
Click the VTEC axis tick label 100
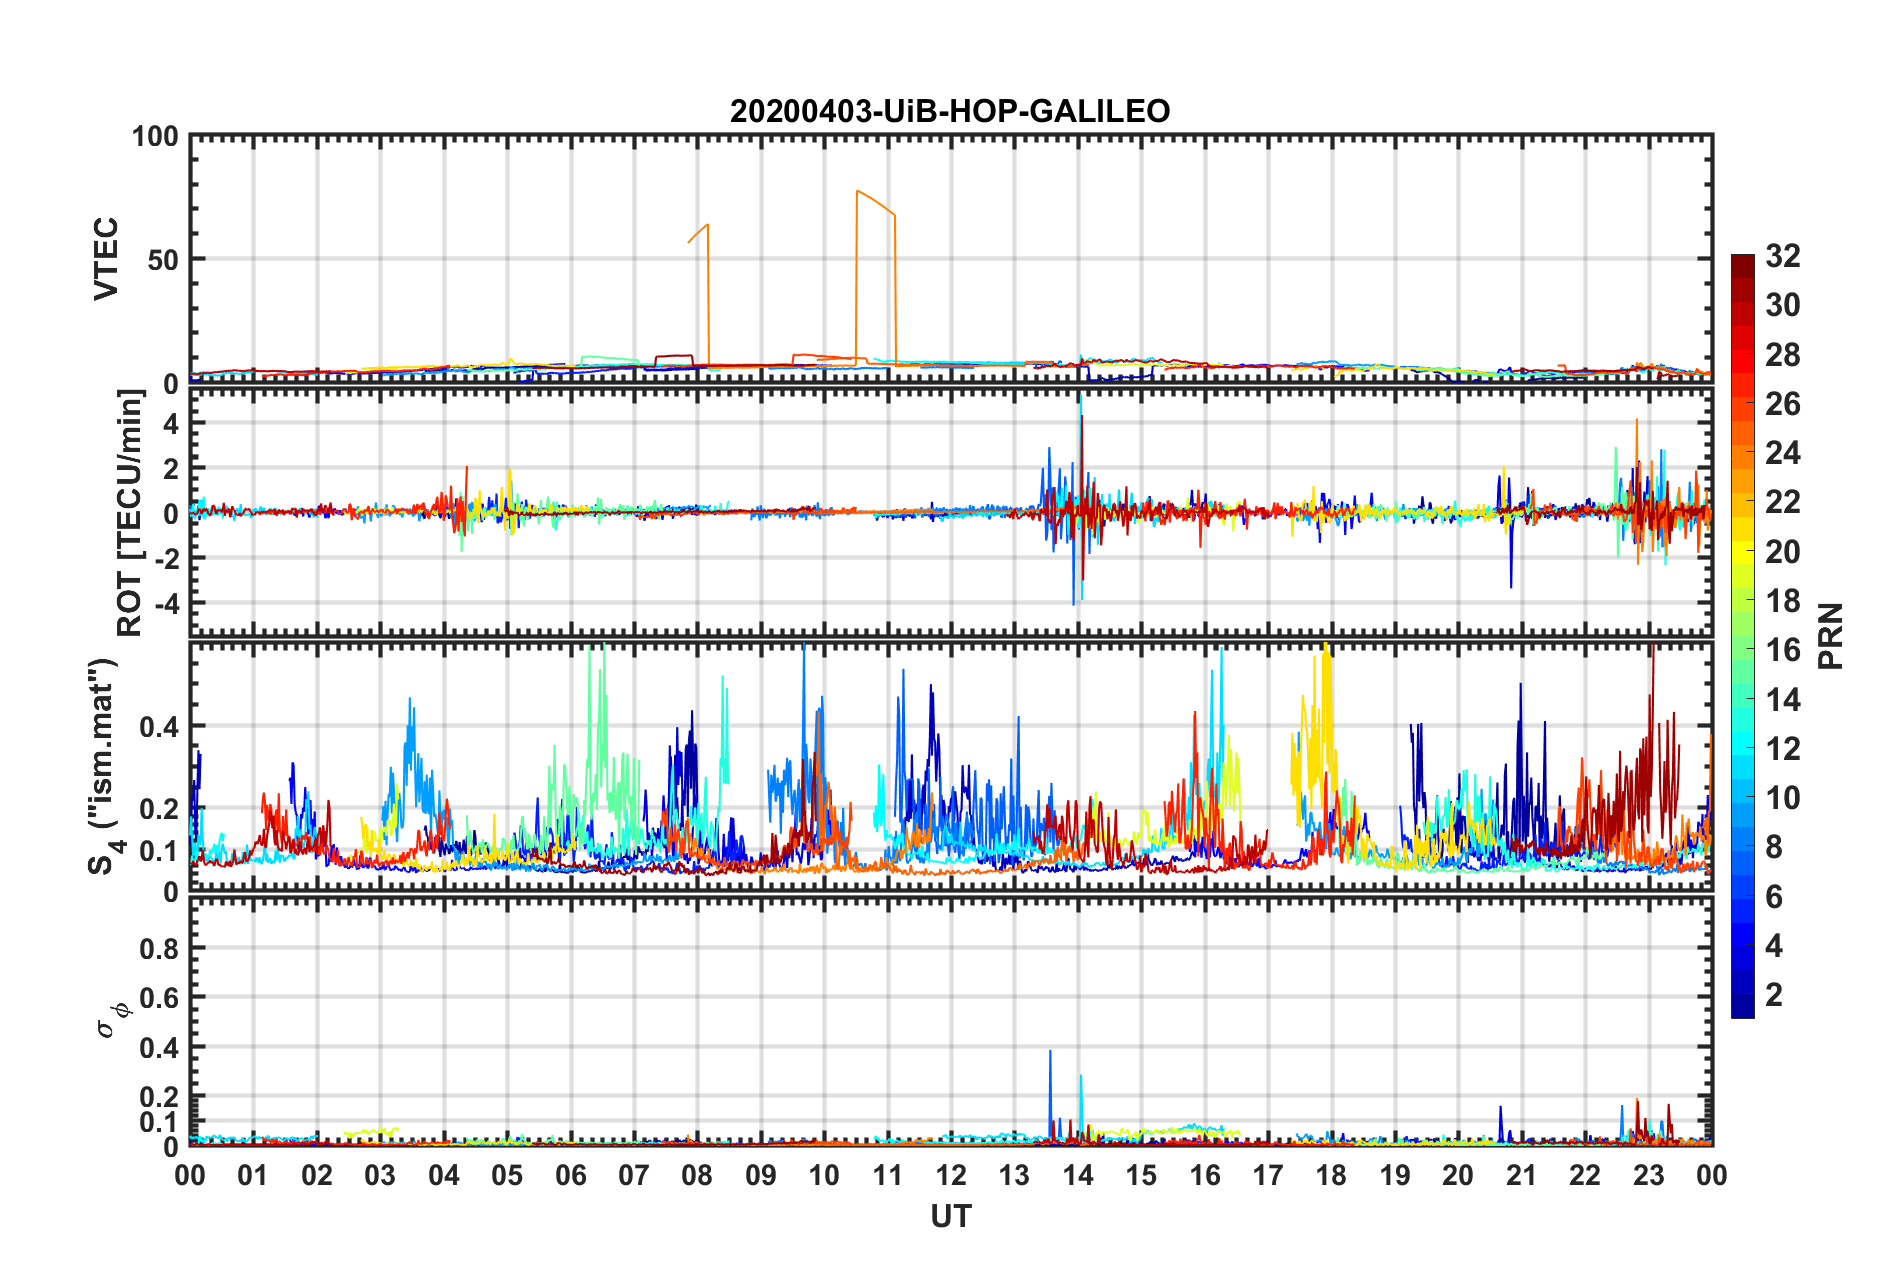pos(155,136)
